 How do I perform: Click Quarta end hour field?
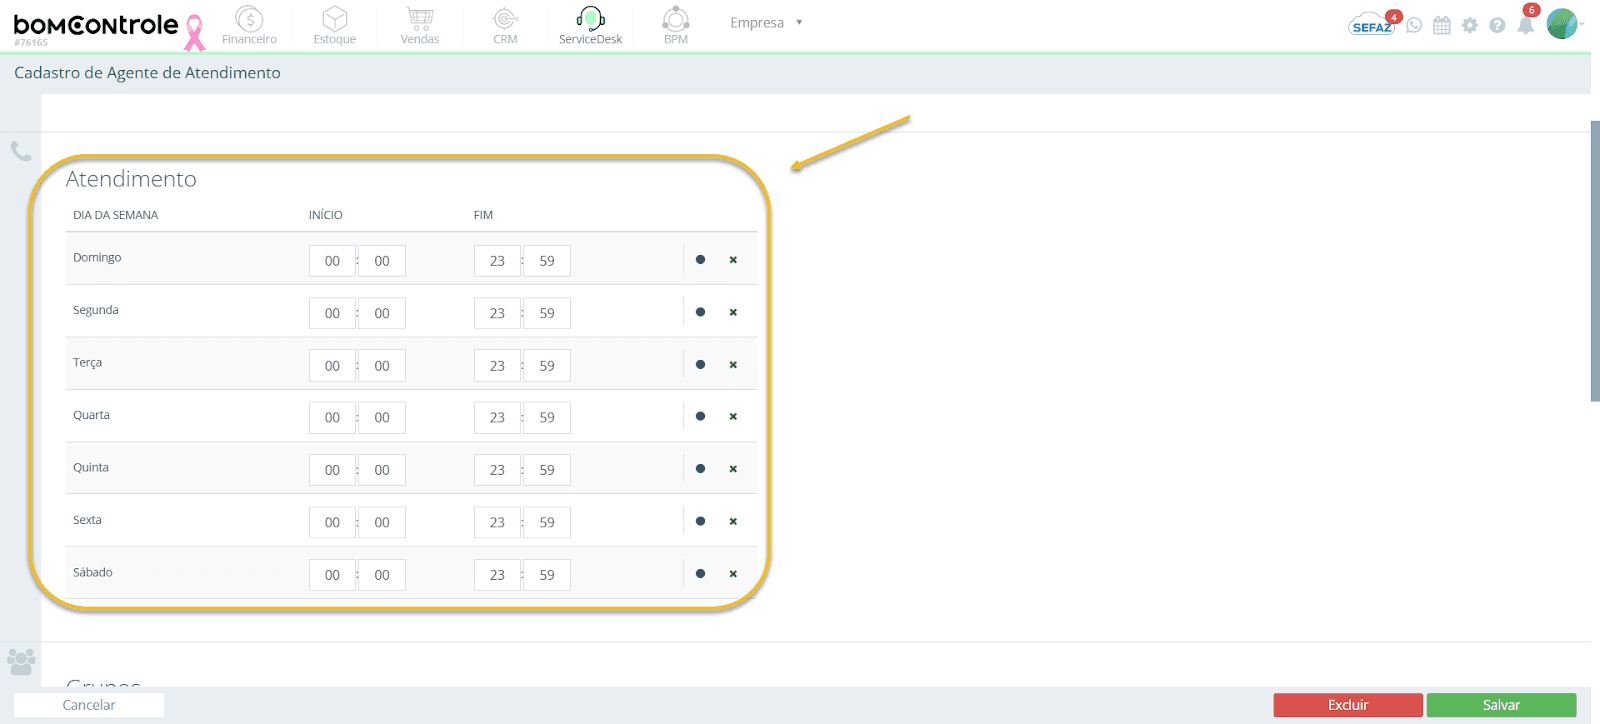pyautogui.click(x=497, y=418)
